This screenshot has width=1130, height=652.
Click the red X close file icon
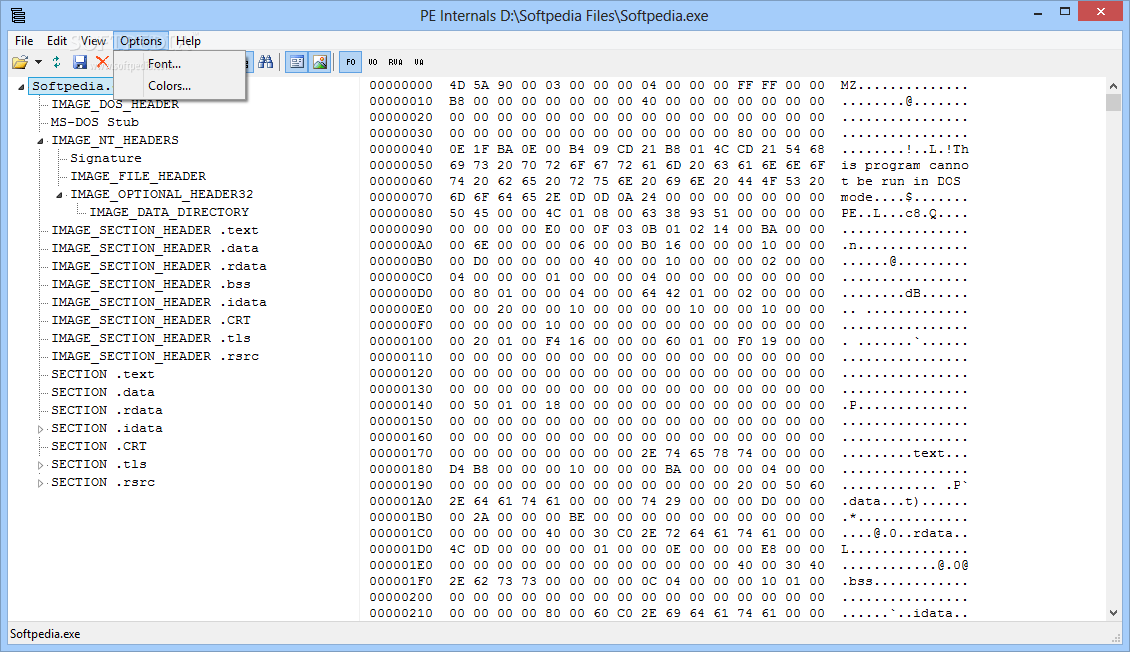tap(102, 63)
